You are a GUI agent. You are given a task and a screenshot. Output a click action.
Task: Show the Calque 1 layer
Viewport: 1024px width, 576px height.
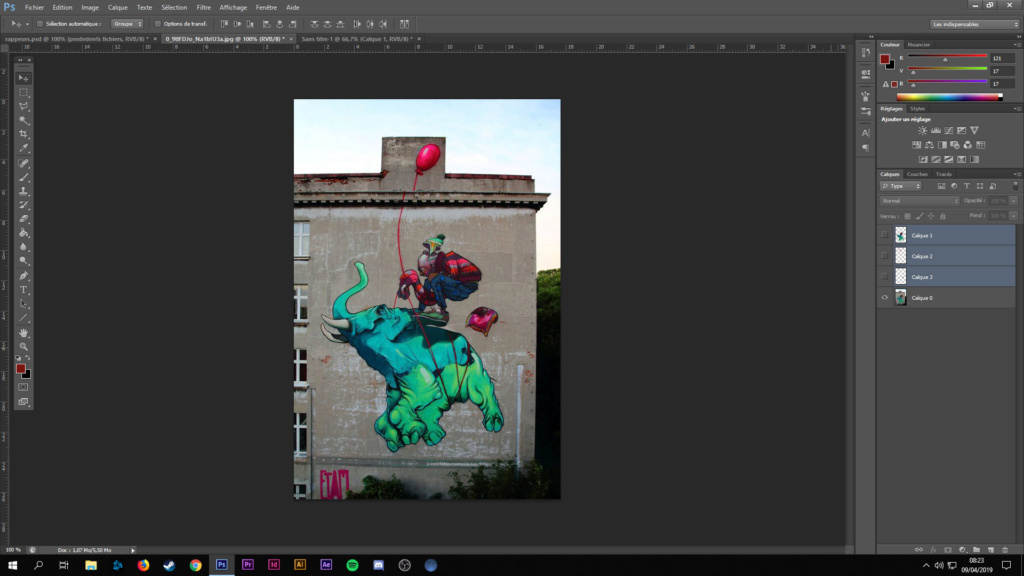click(x=885, y=235)
